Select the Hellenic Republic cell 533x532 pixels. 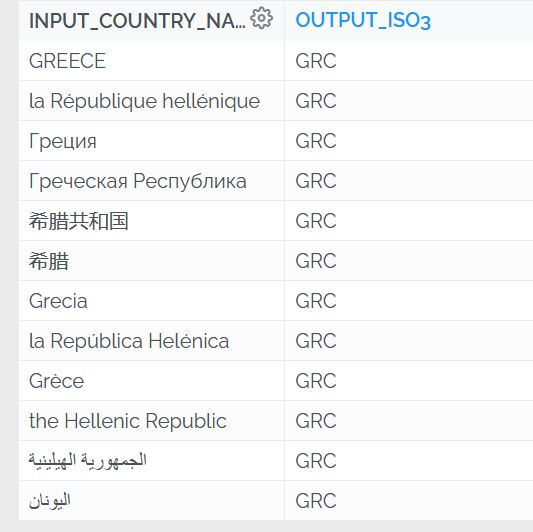click(152, 421)
